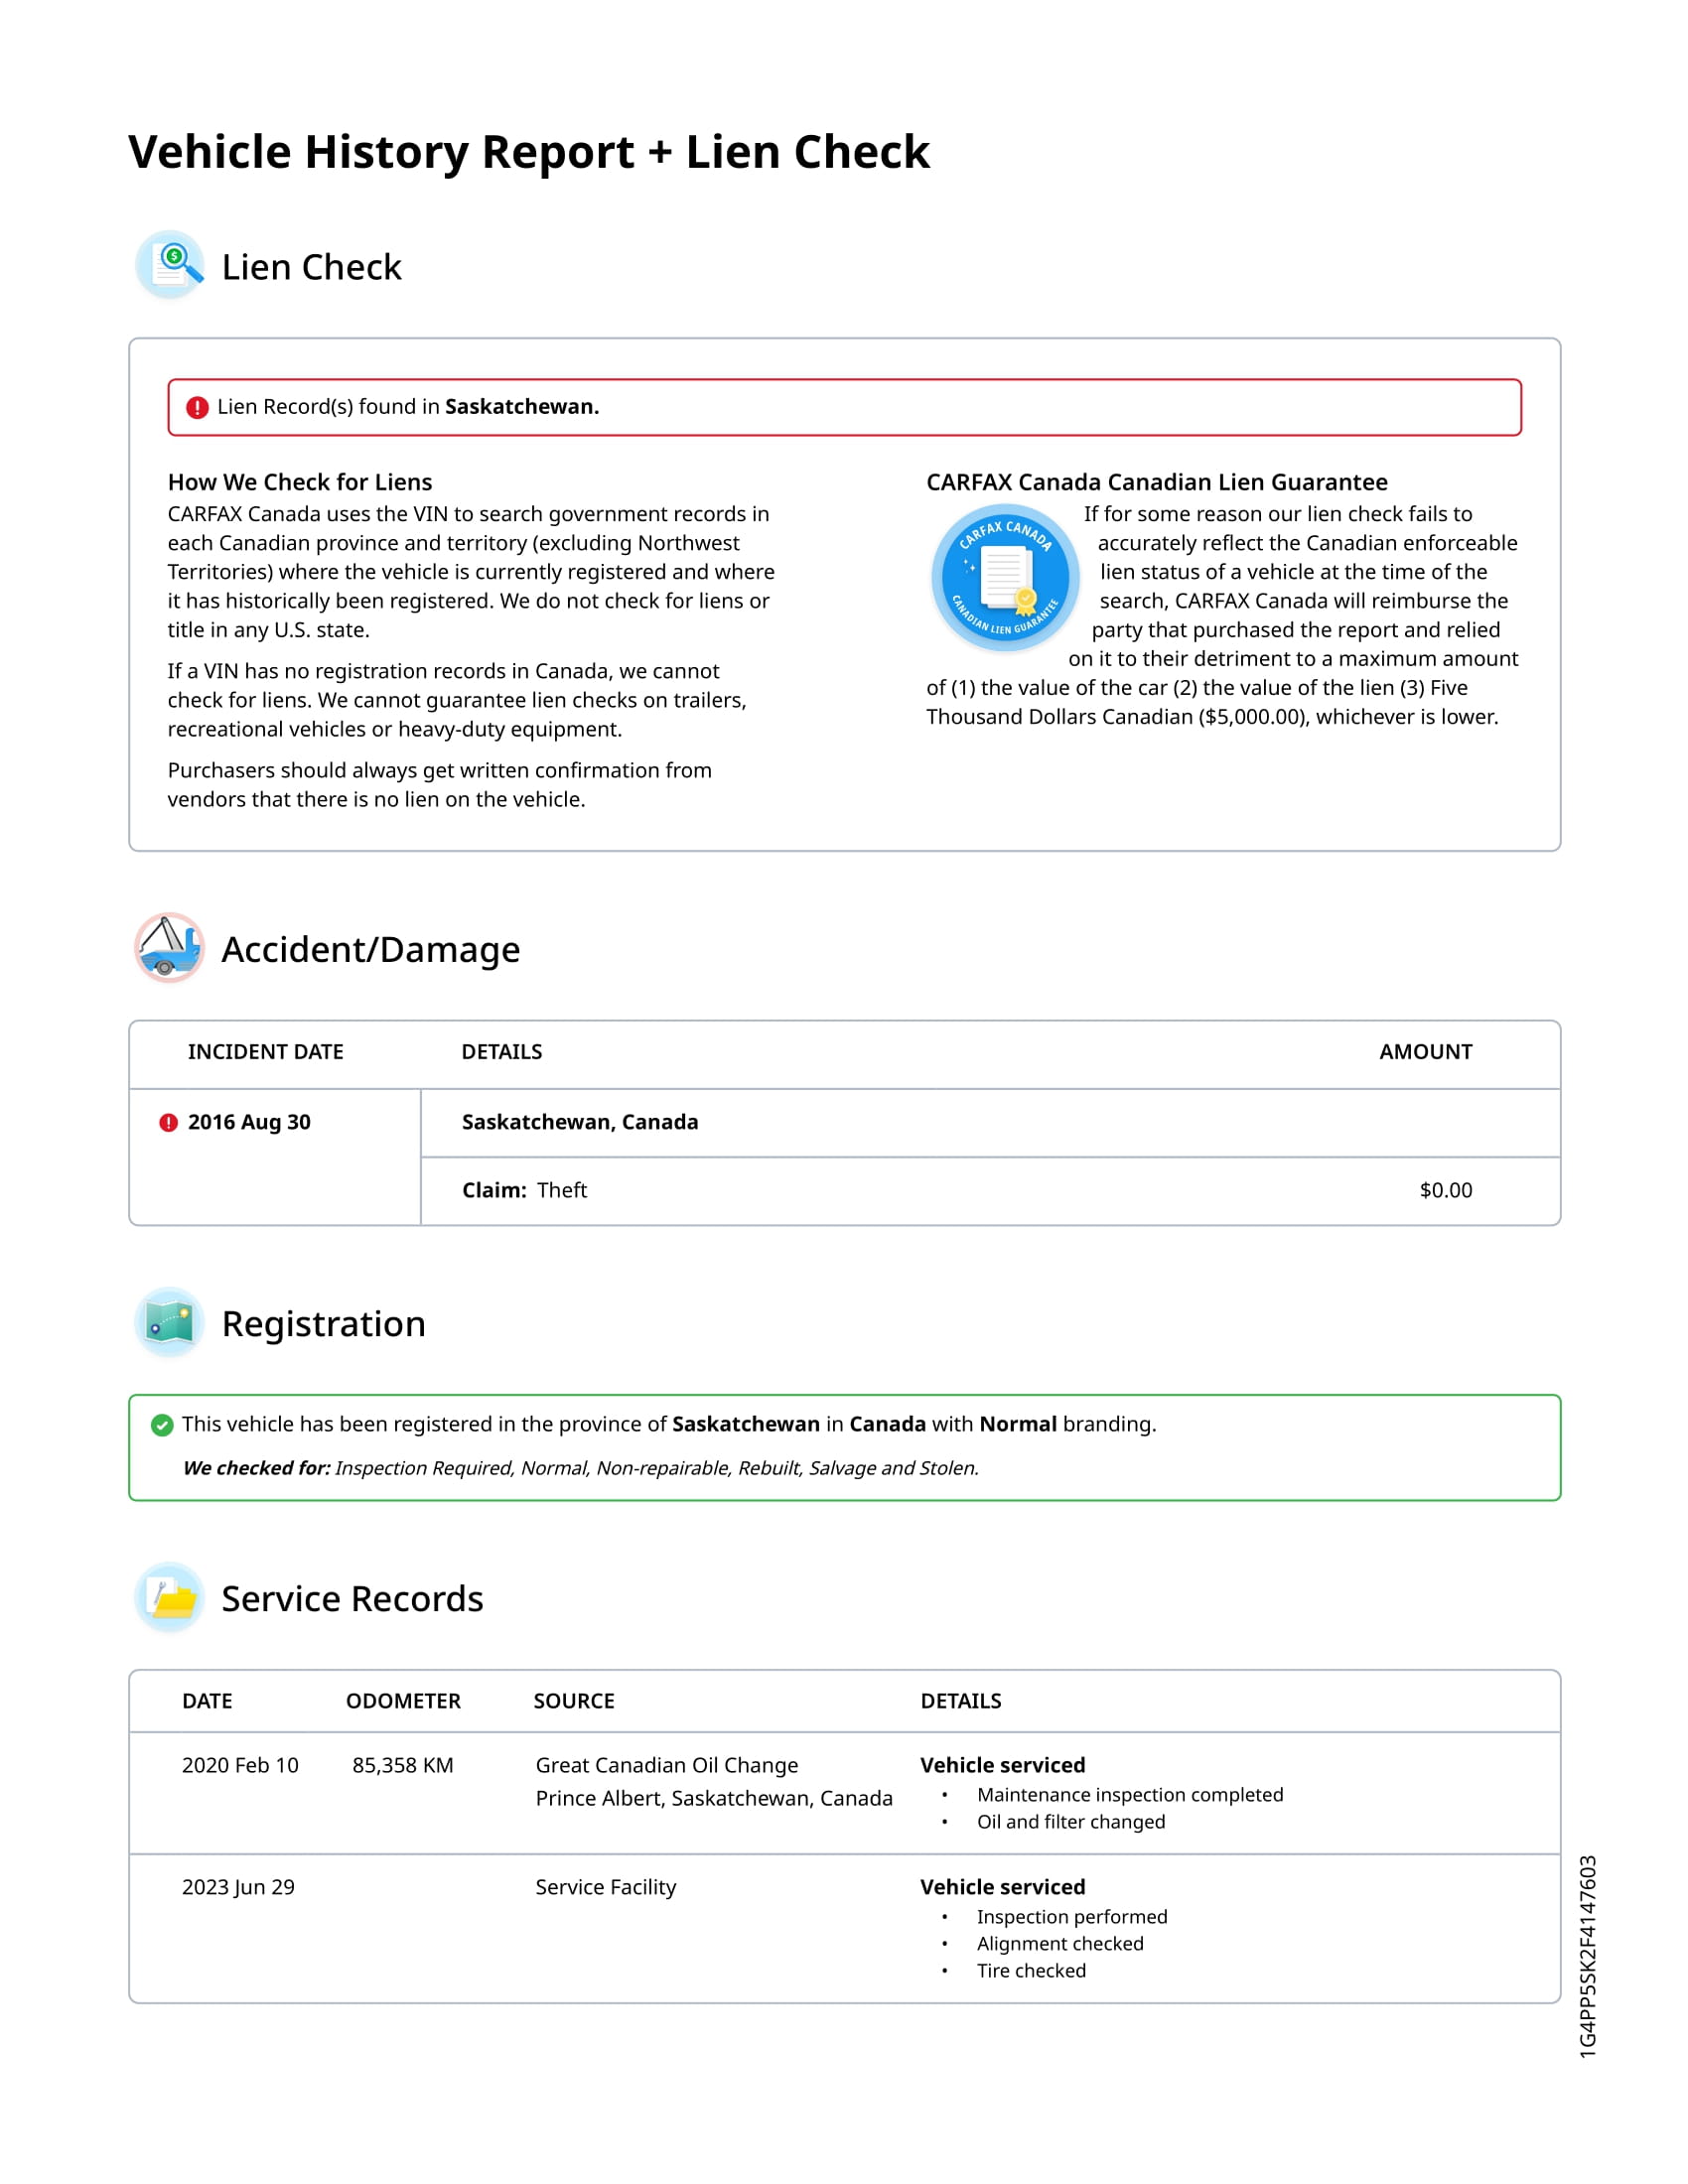
Task: Click the 'We checked for:' branding list line
Action: point(580,1468)
